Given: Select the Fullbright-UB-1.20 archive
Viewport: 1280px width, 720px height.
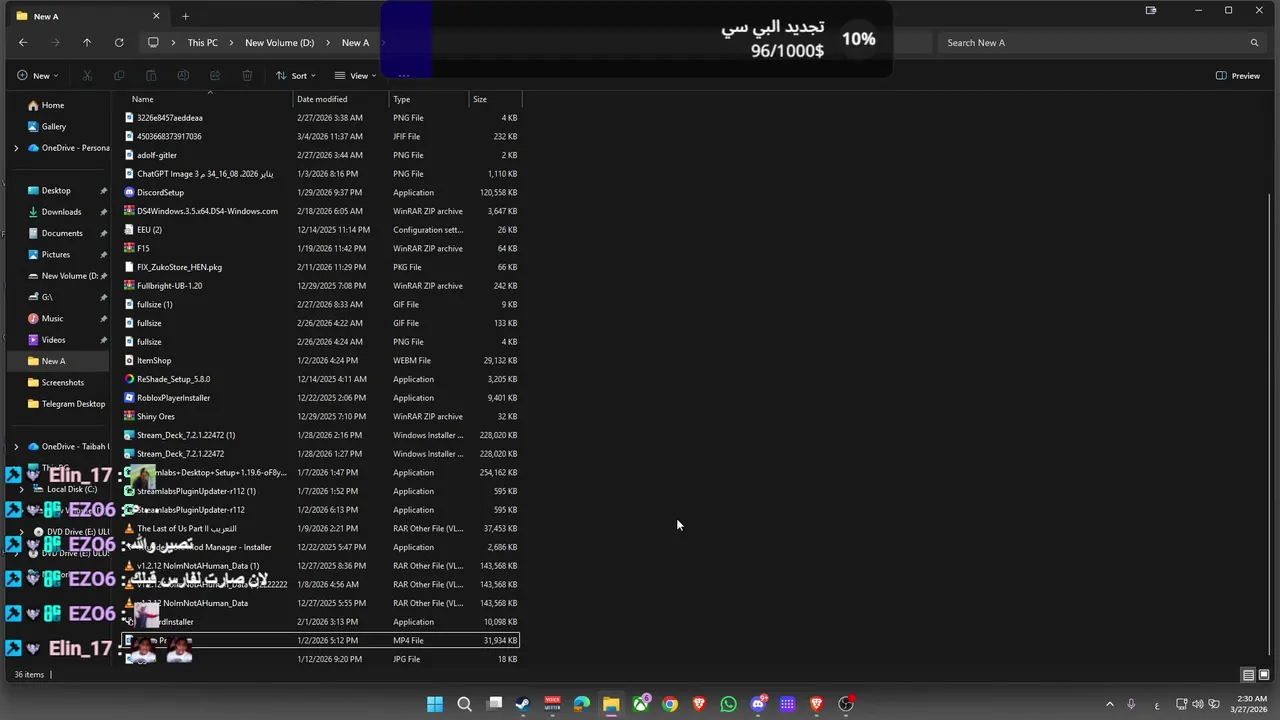Looking at the screenshot, I should pos(320,286).
